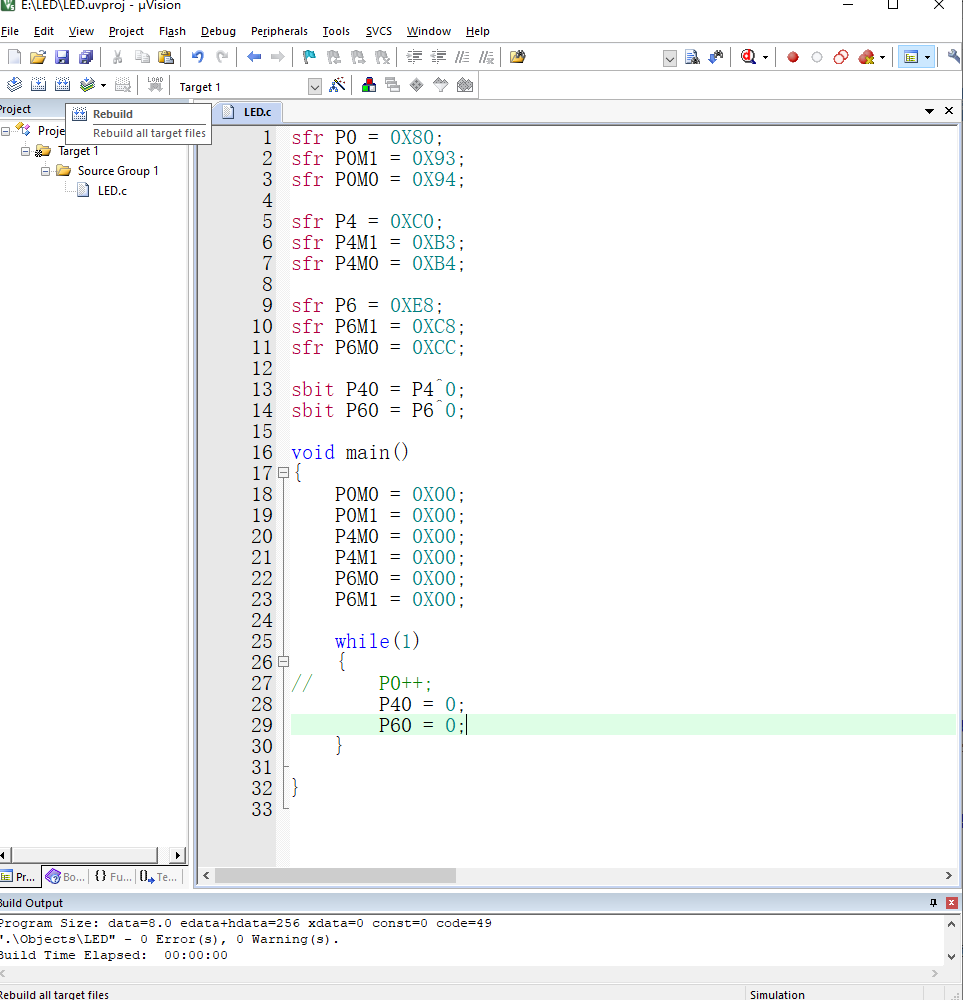Create a new file with the toolbar icon
Image resolution: width=963 pixels, height=1000 pixels.
click(x=14, y=57)
